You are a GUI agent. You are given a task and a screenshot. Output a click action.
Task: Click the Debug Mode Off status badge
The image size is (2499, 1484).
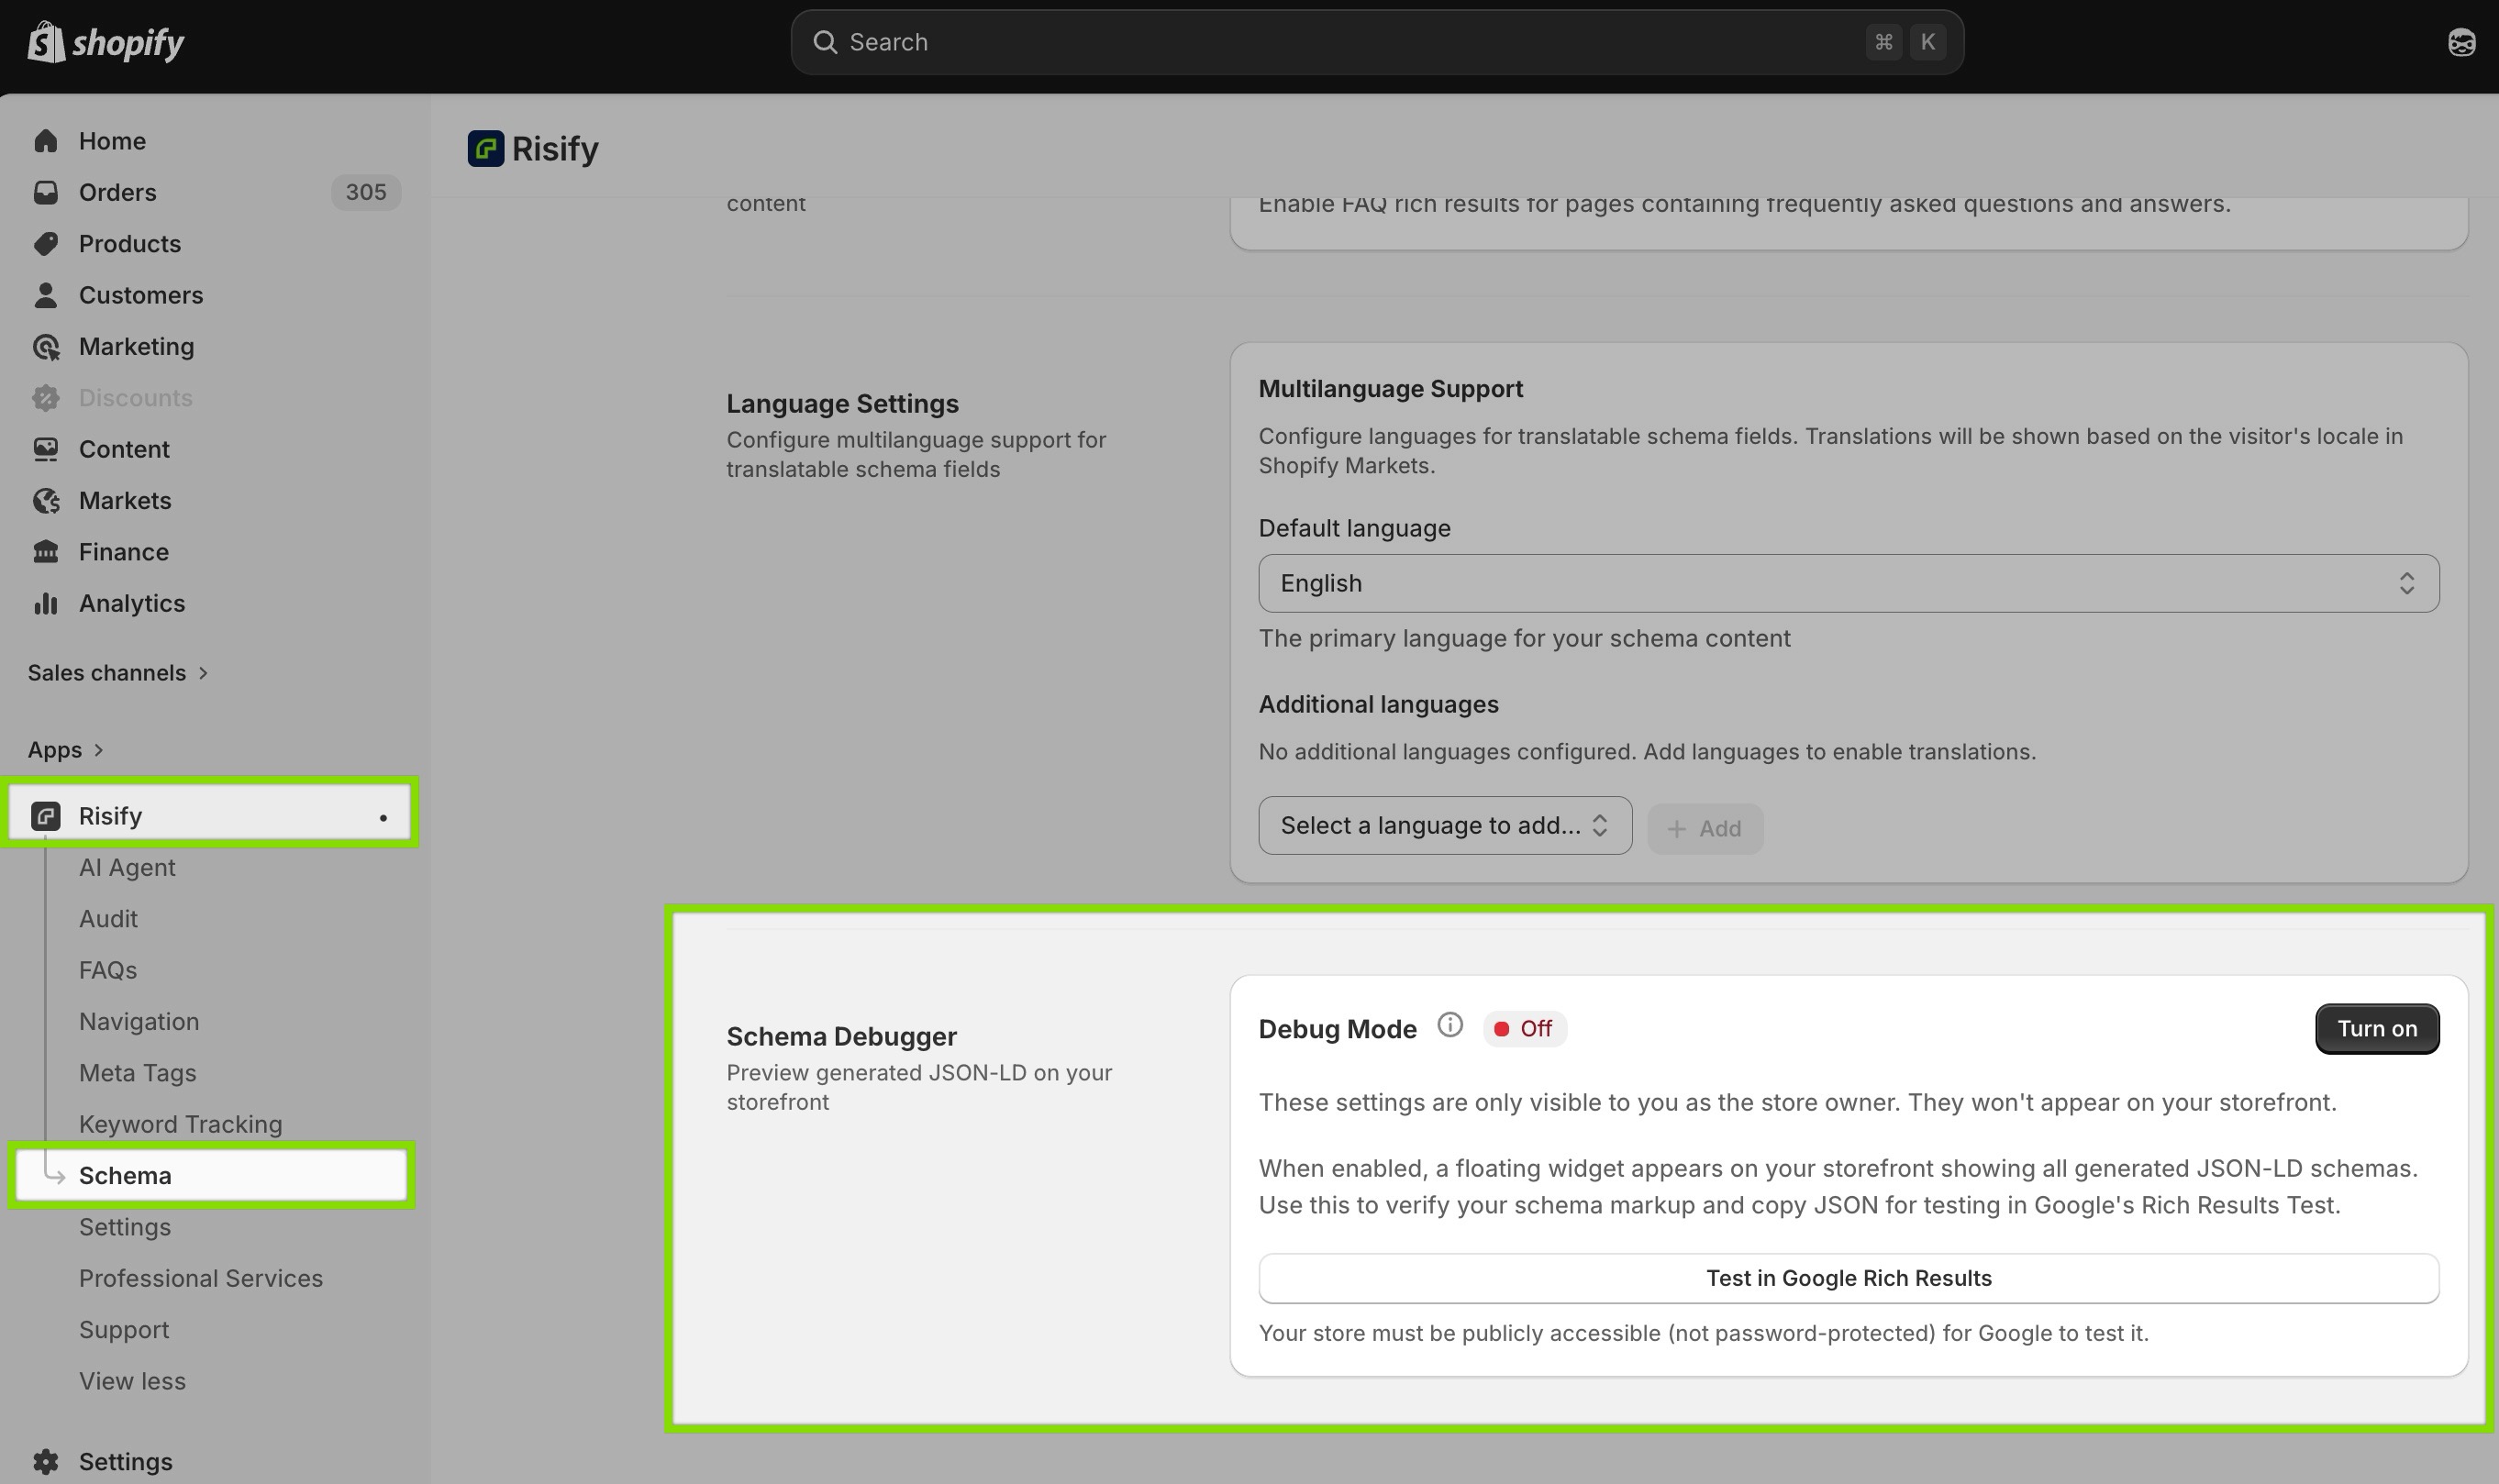pyautogui.click(x=1524, y=1029)
